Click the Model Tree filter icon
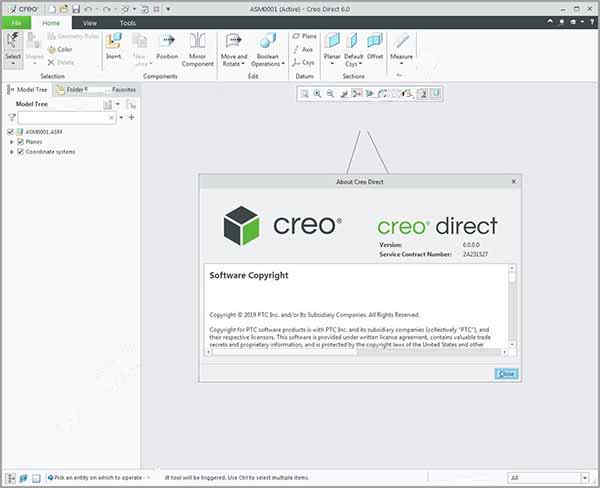Viewport: 600px width, 488px height. 11,118
